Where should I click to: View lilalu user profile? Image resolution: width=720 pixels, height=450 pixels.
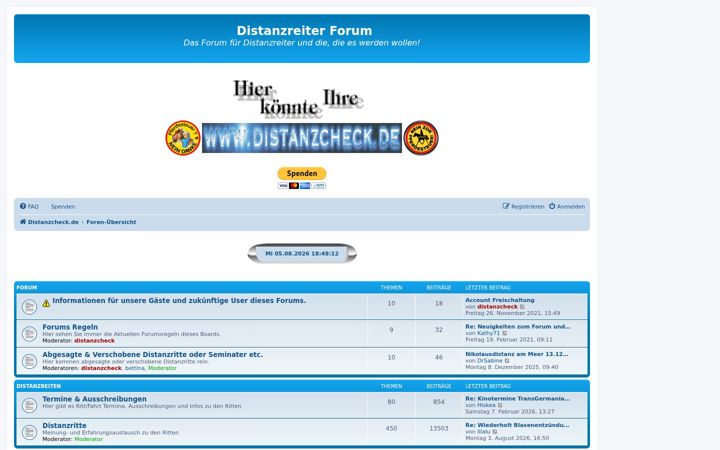pos(484,432)
